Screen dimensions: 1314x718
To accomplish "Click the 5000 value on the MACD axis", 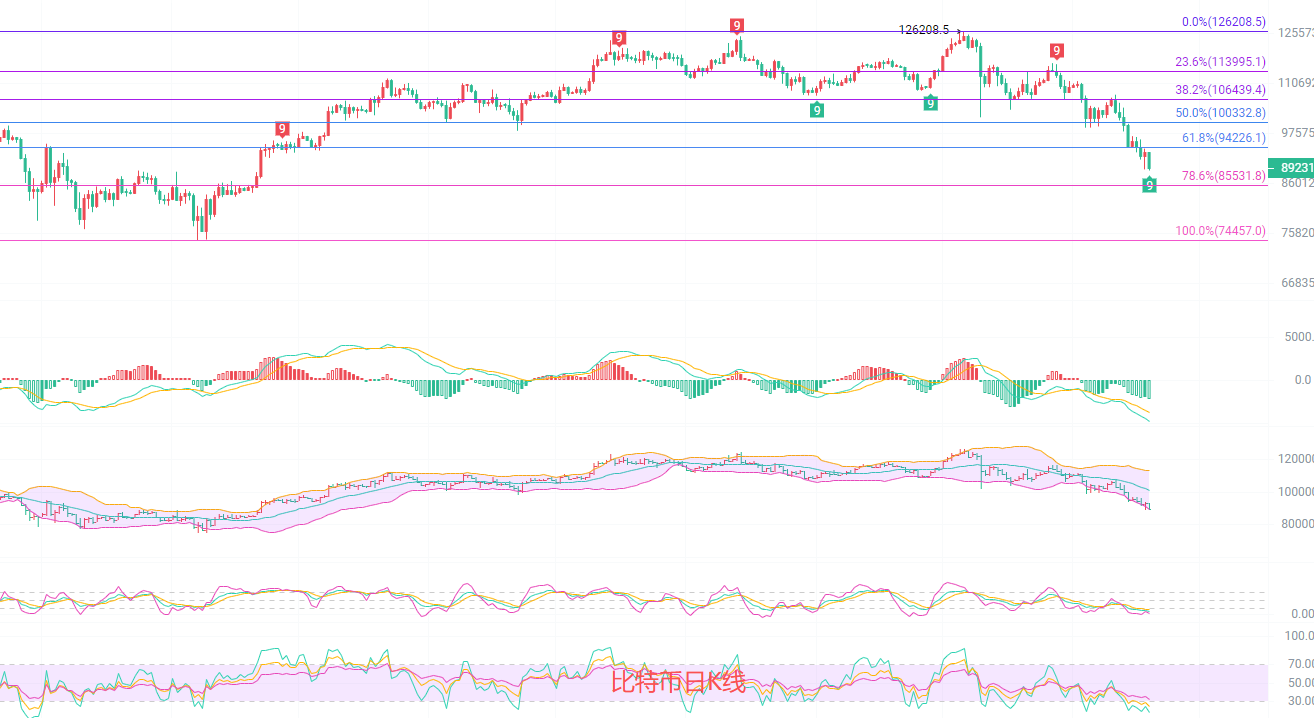I will click(1296, 337).
